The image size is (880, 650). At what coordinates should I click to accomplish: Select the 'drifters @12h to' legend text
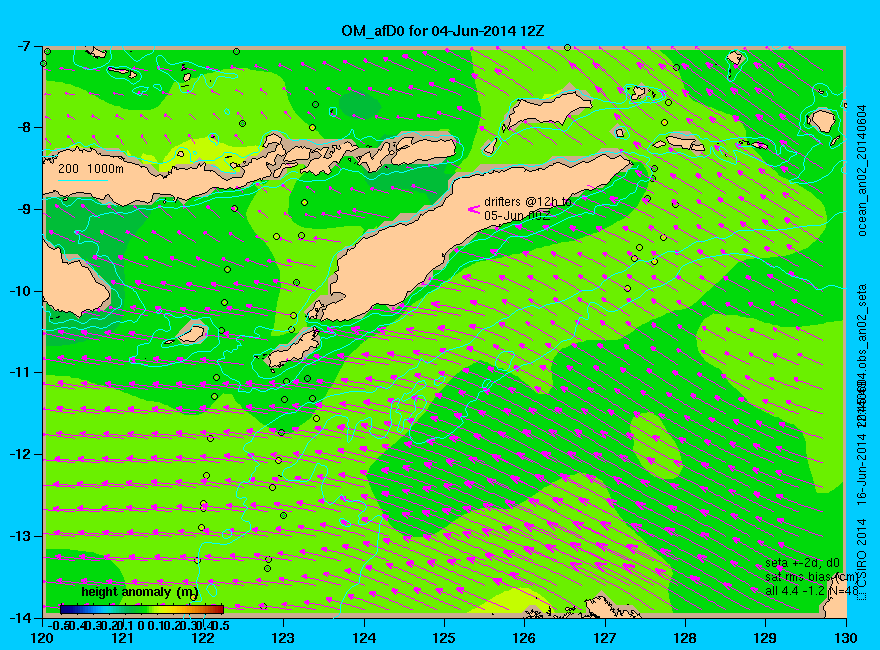point(528,202)
